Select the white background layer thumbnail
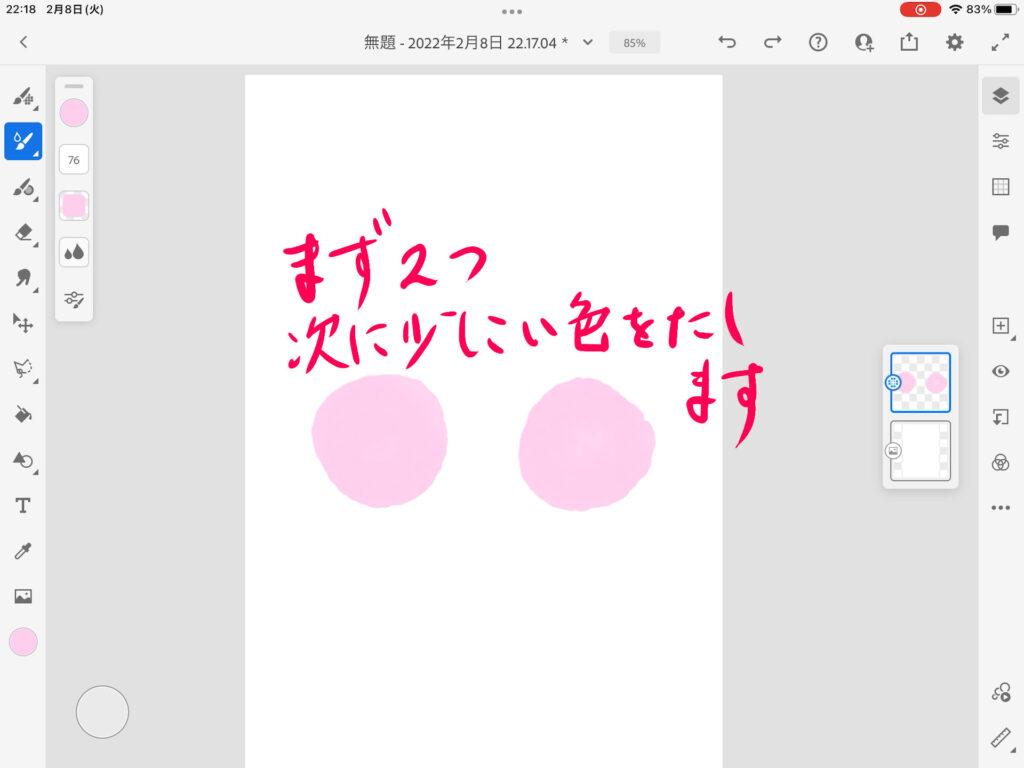The height and width of the screenshot is (768, 1024). 920,450
